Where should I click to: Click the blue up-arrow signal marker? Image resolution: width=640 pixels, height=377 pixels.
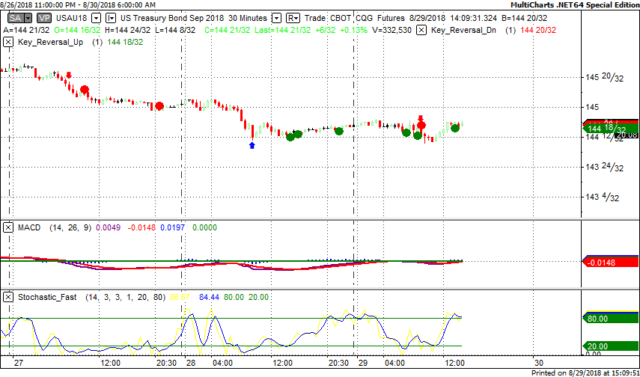click(x=252, y=145)
